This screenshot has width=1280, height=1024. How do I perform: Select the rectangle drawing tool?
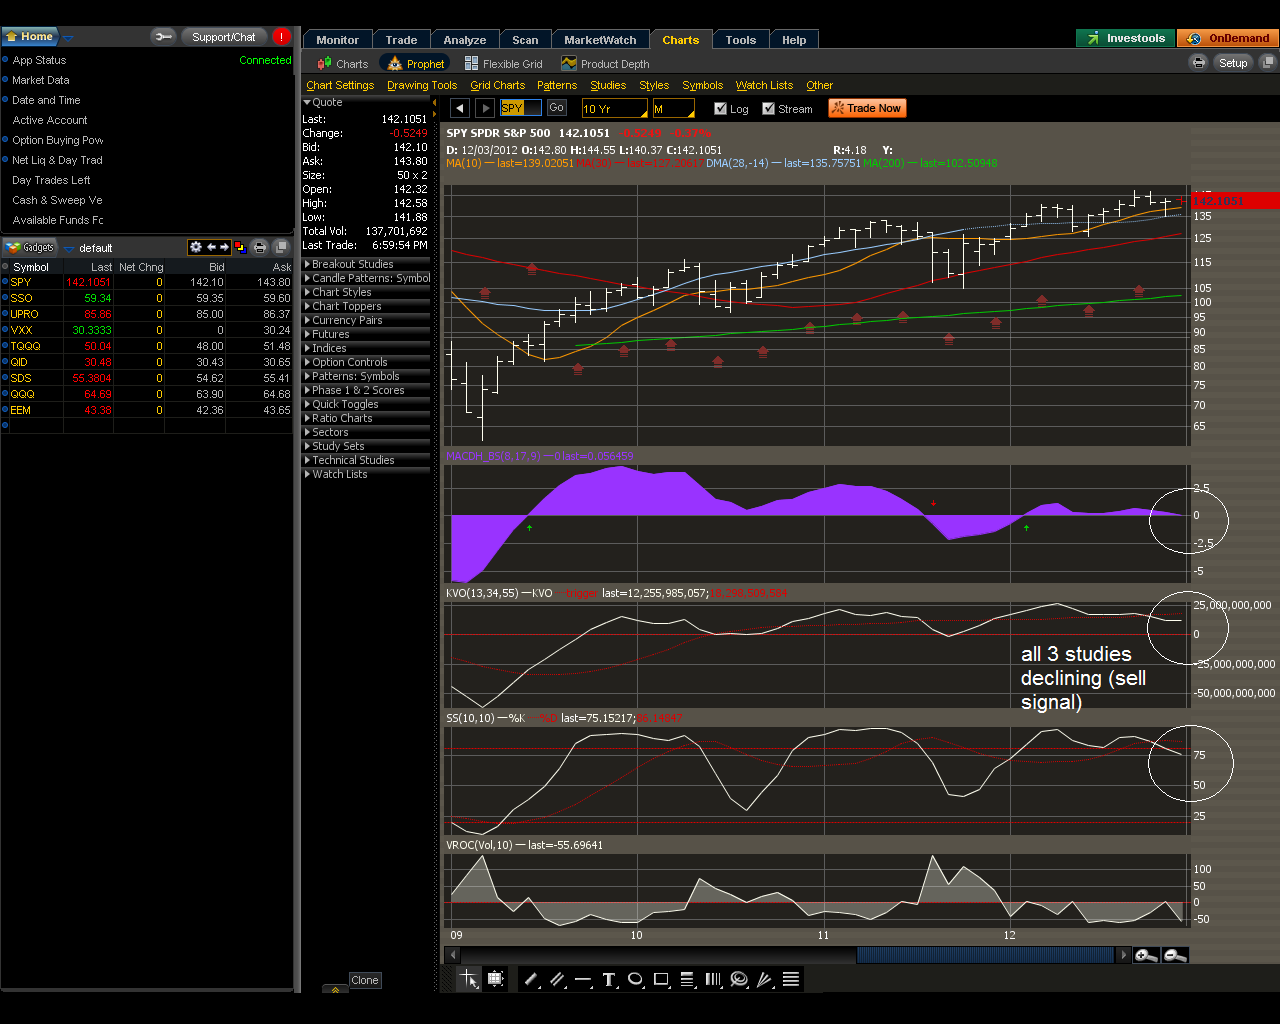click(x=661, y=979)
